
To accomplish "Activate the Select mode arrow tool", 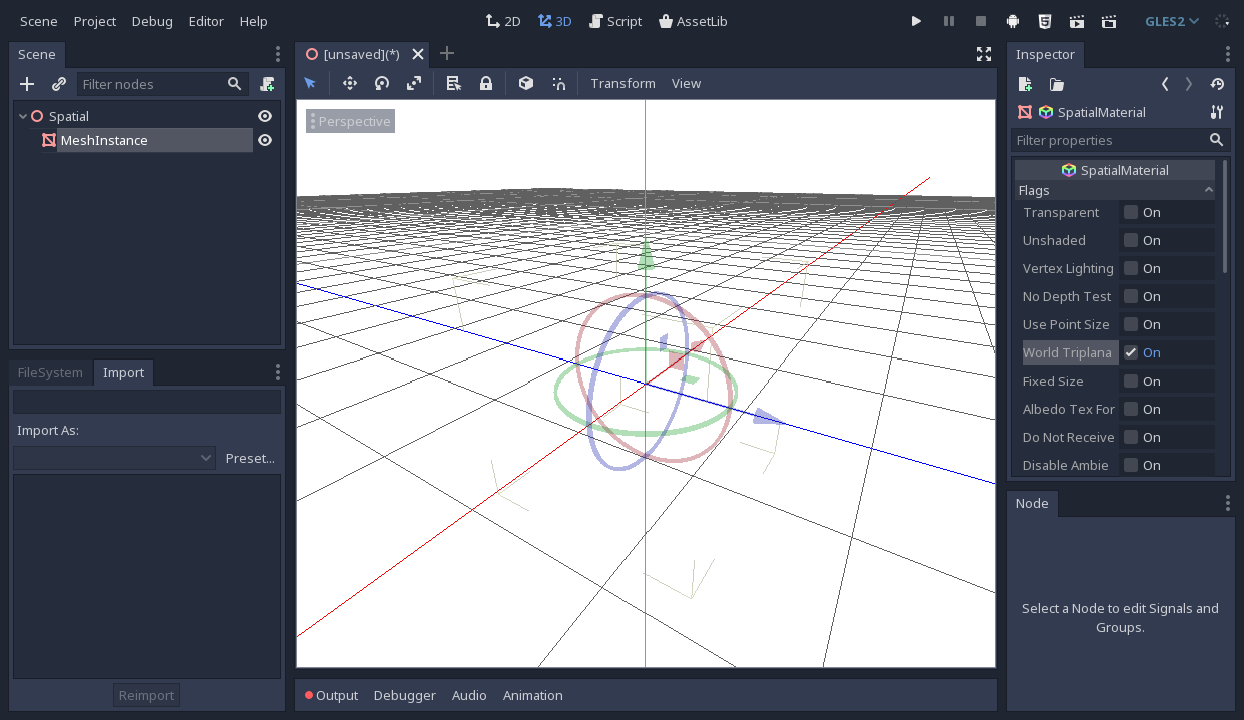I will coord(310,83).
